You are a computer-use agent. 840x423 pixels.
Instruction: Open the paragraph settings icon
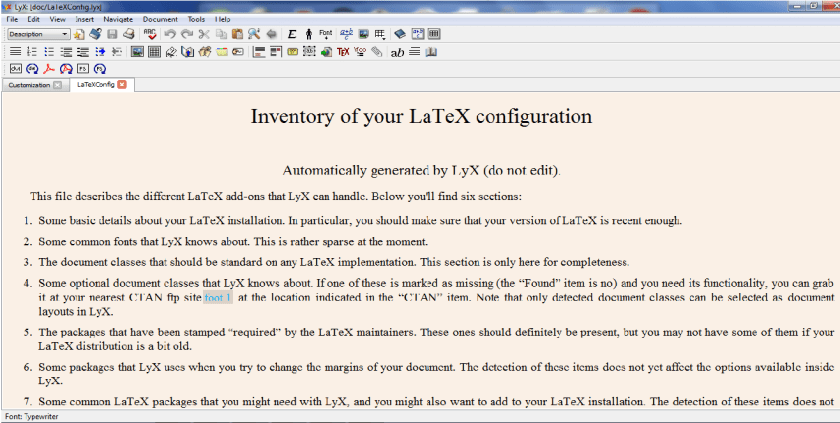(415, 52)
